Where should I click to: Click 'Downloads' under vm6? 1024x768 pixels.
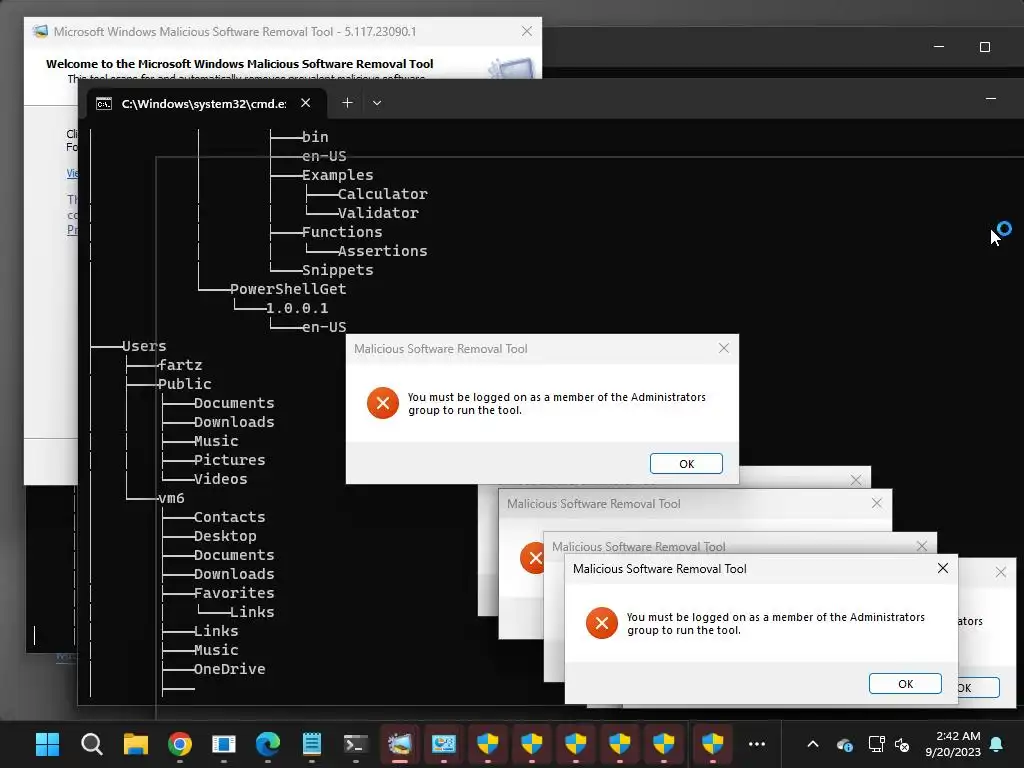tap(234, 574)
